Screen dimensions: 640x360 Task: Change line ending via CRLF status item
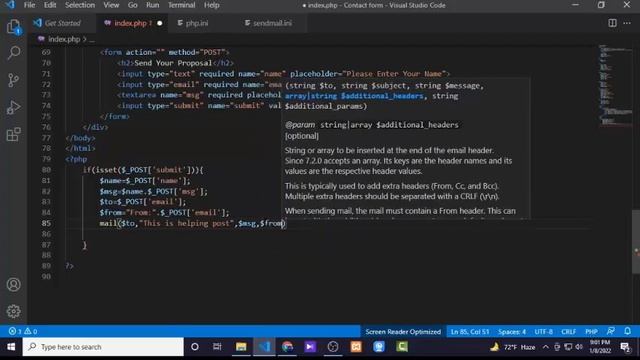[569, 331]
